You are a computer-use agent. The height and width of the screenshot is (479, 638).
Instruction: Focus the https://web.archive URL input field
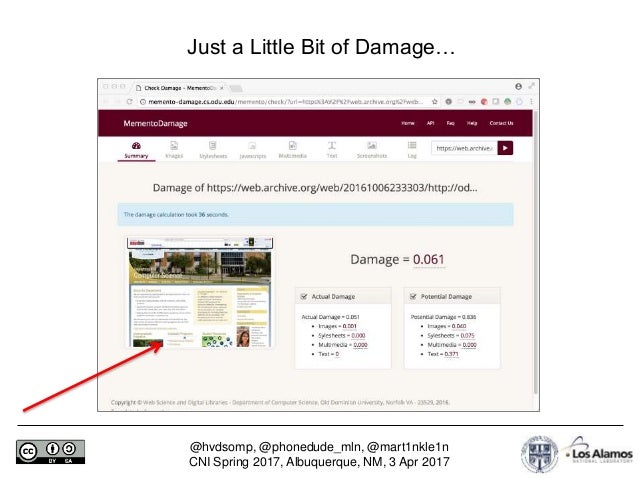464,148
